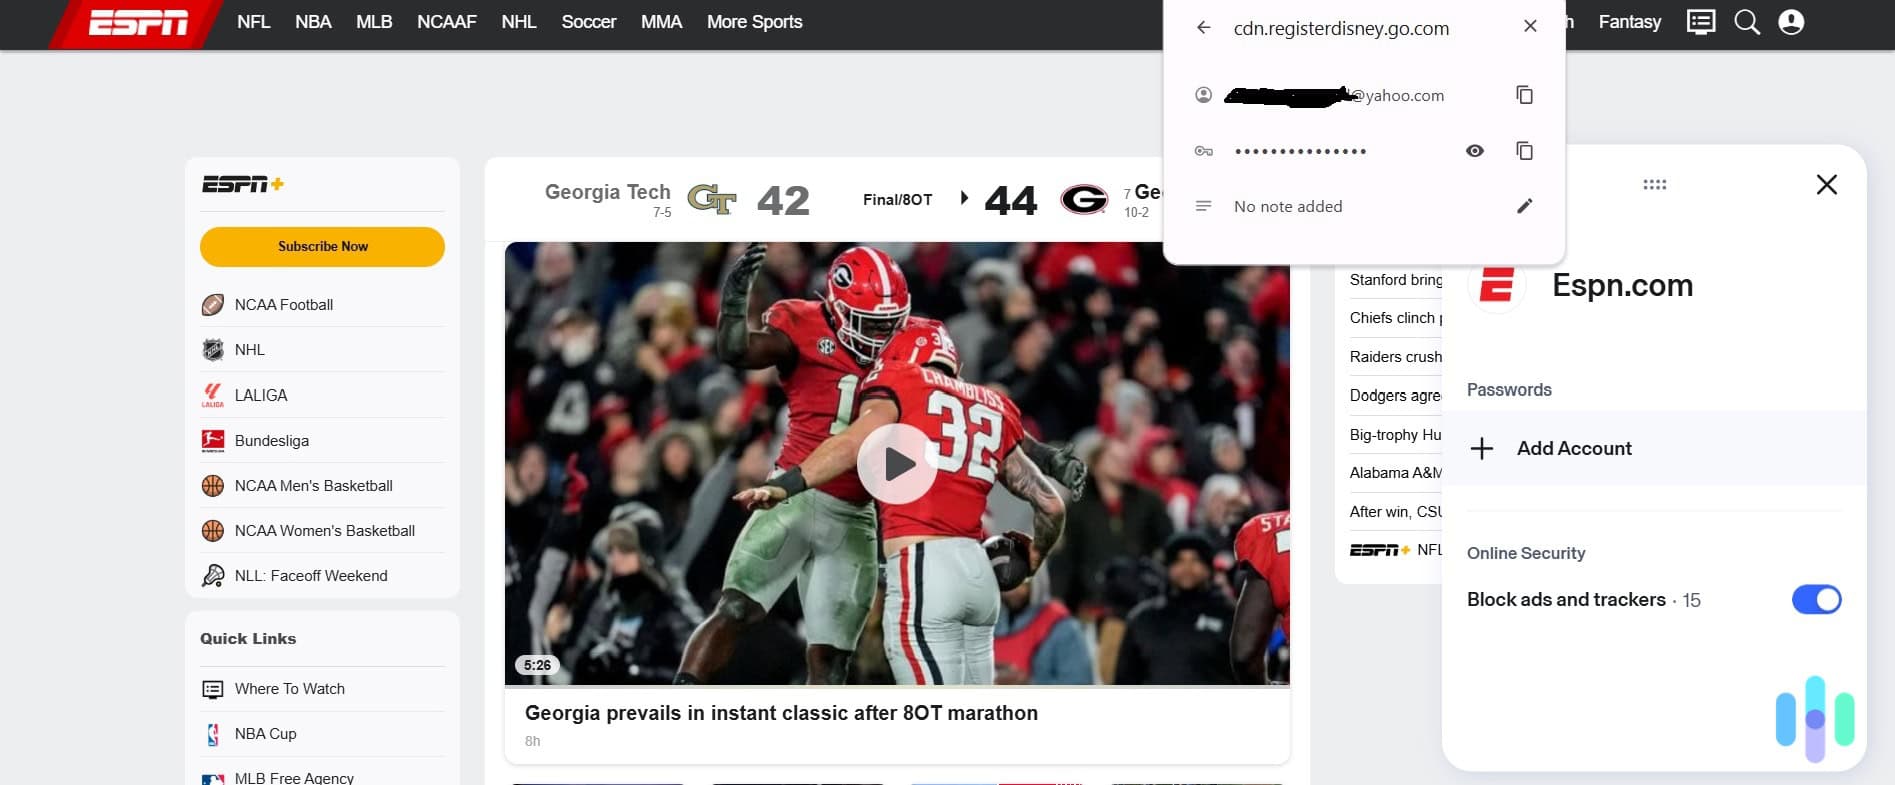Click the Subscribe Now button
Screen dimensions: 1895x785
pos(322,247)
